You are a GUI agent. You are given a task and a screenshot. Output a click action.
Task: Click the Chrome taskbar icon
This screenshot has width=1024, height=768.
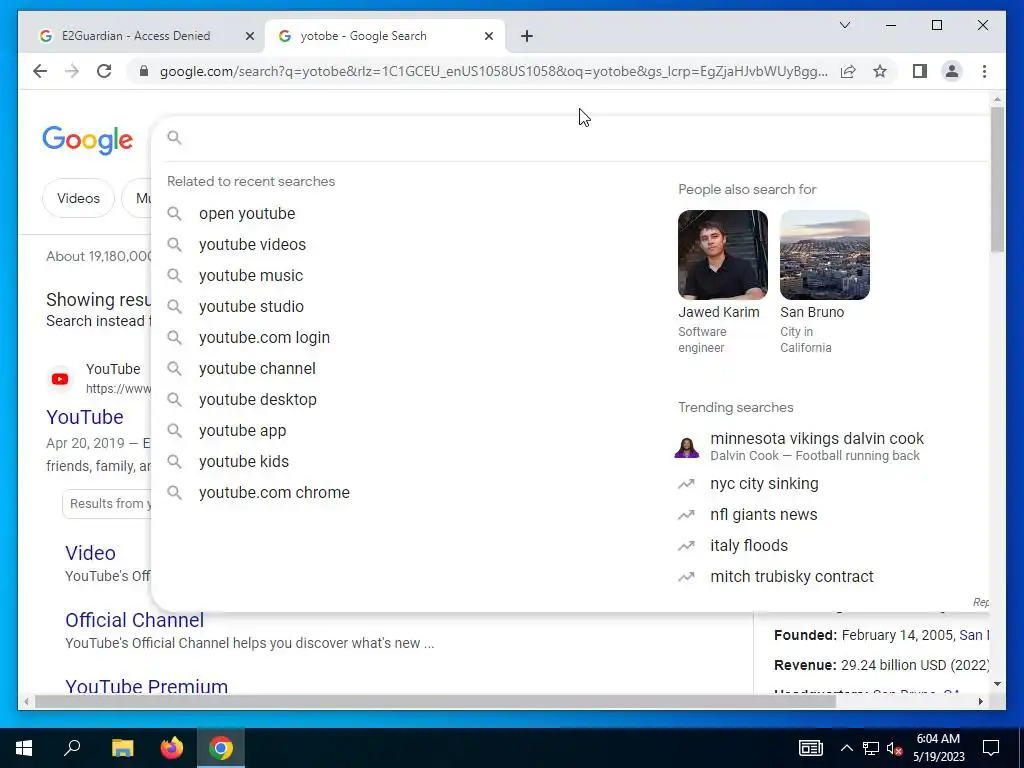point(221,748)
